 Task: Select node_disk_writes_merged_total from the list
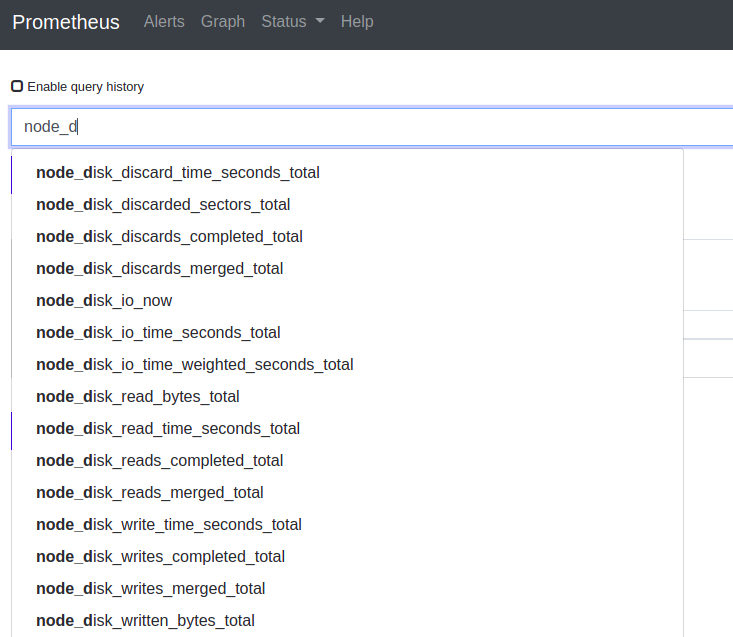coord(150,589)
